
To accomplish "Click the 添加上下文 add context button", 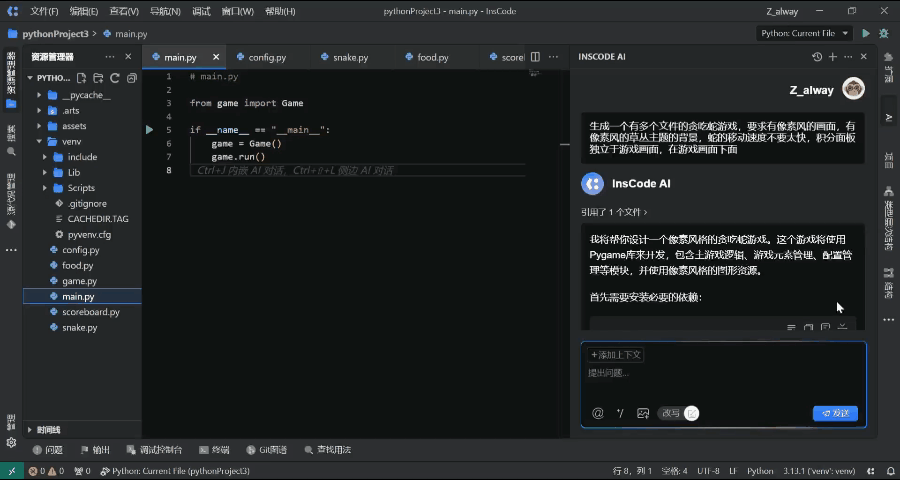I will pos(616,355).
